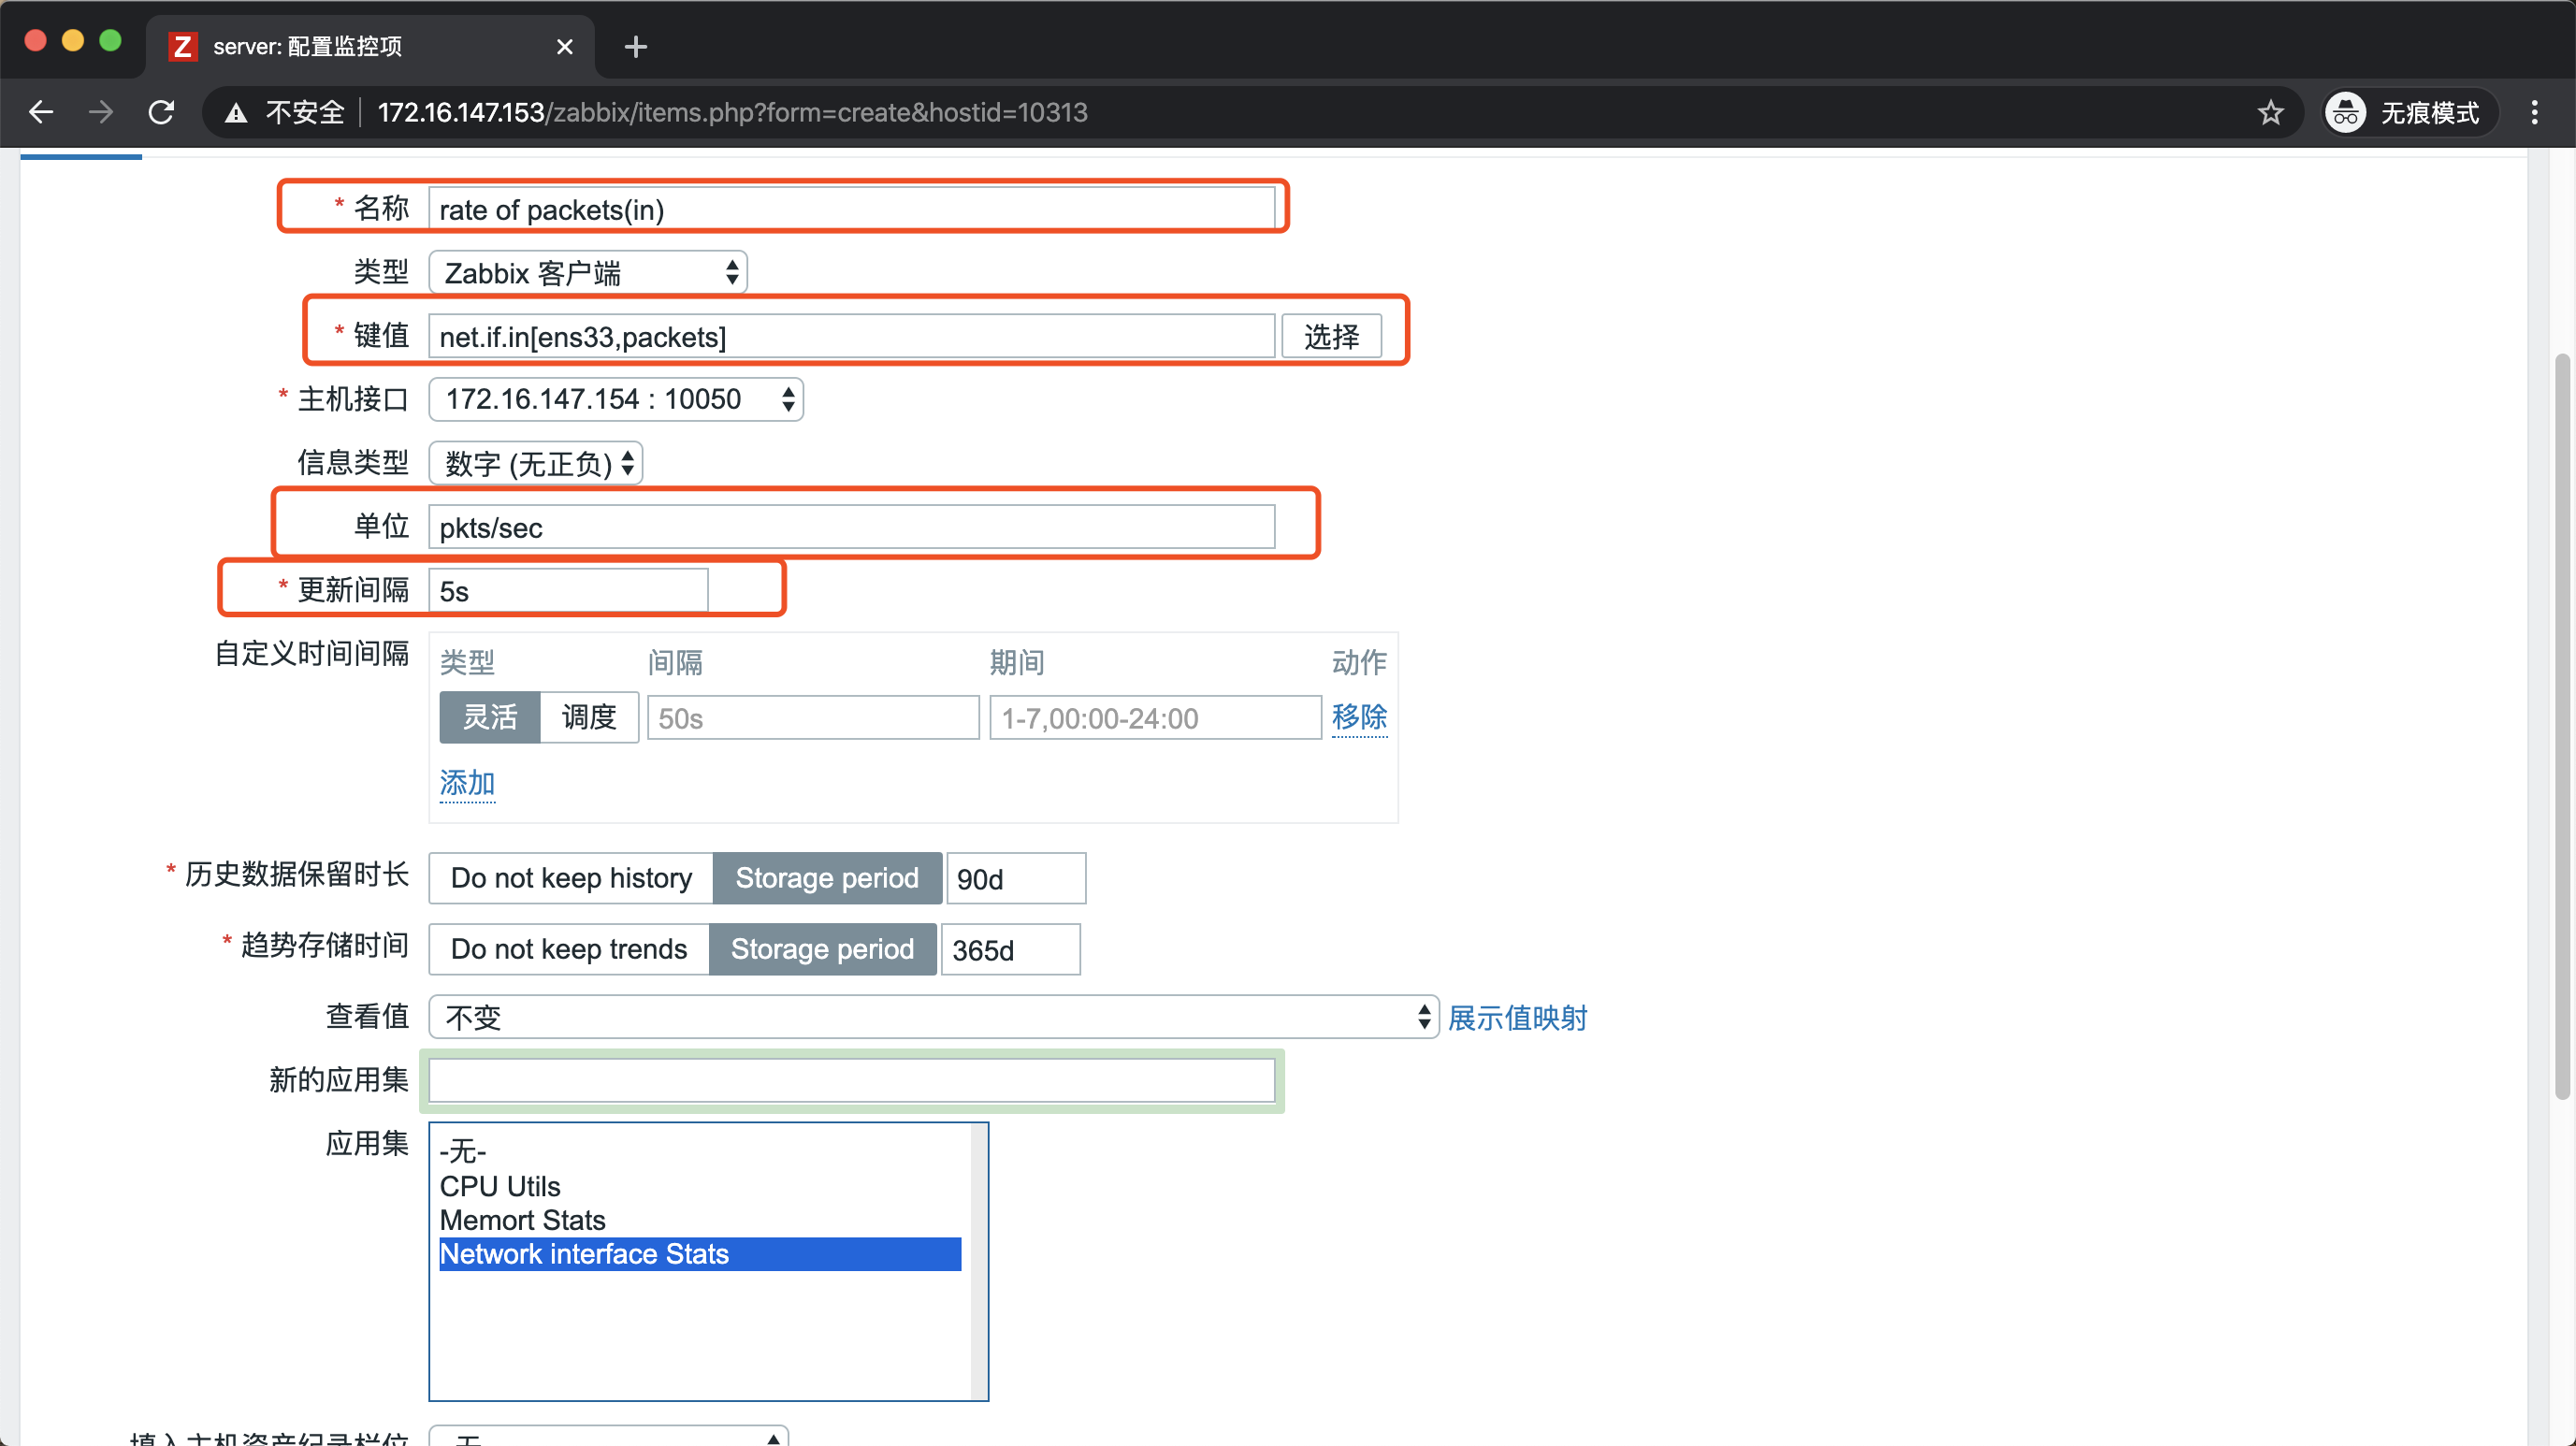2576x1446 pixels.
Task: Click the 新的应用集 input field
Action: click(851, 1080)
